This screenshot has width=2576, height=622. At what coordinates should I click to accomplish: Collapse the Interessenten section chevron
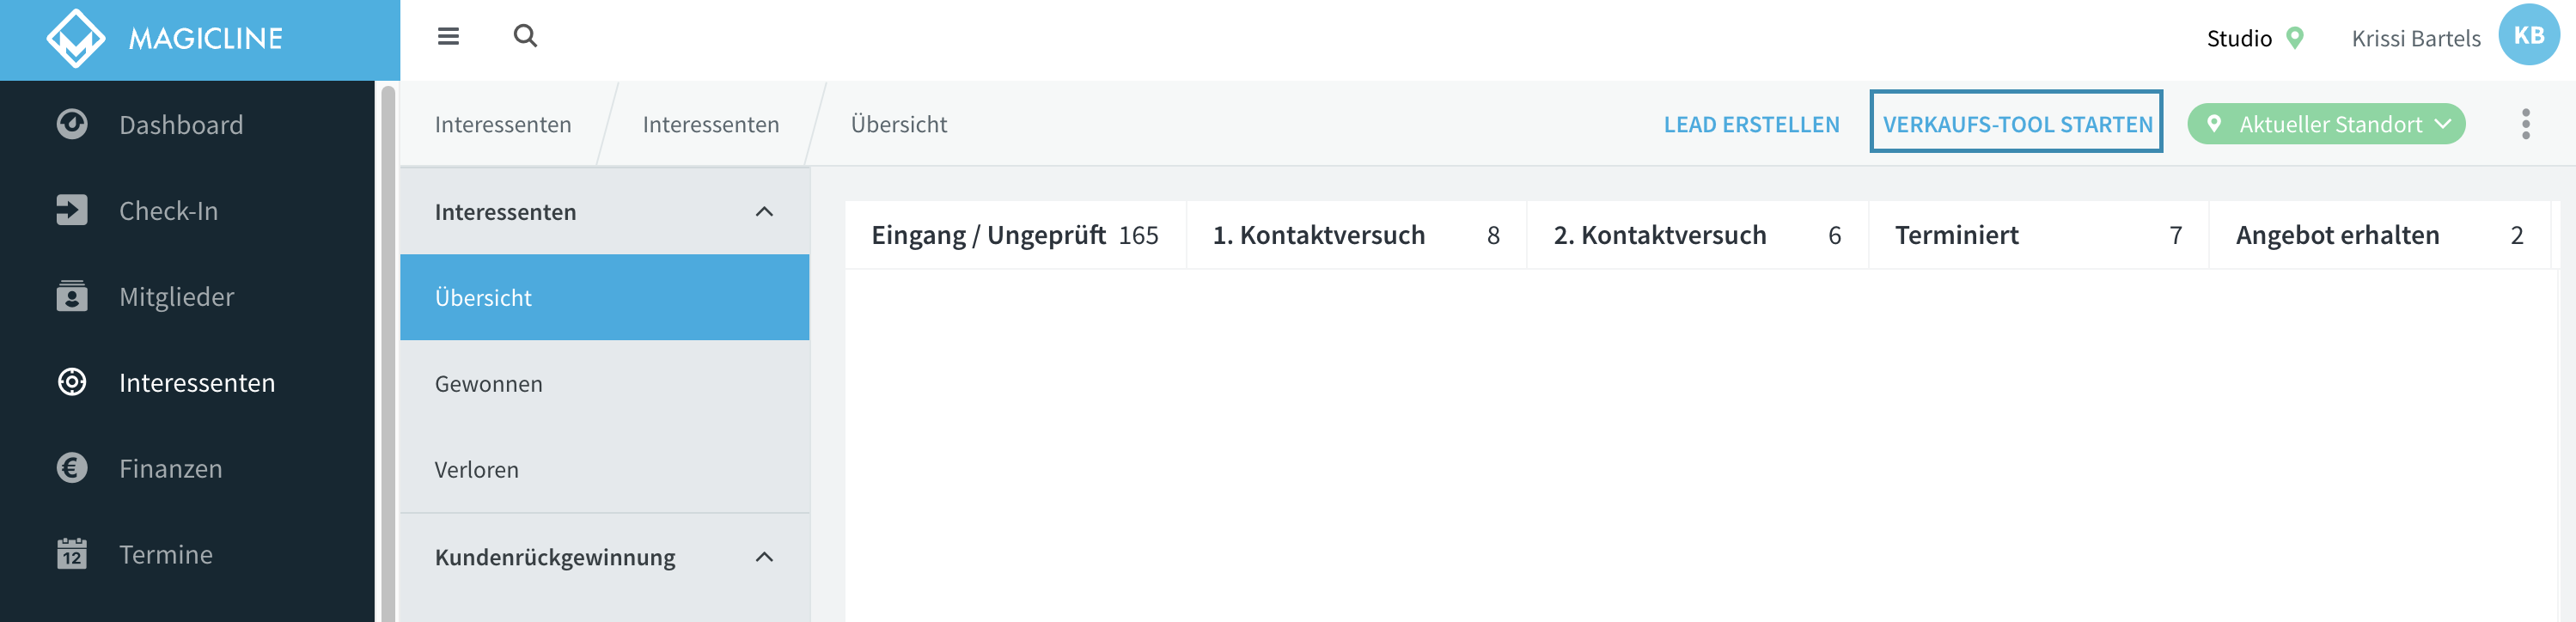(x=764, y=212)
